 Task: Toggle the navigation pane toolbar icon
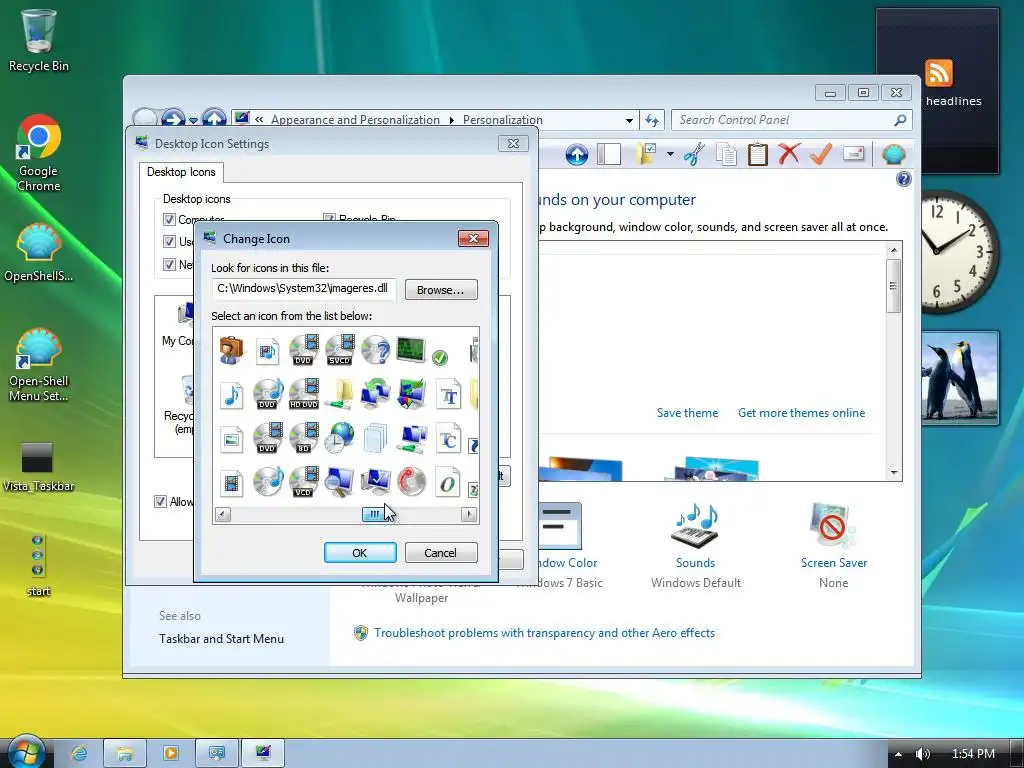[x=609, y=155]
